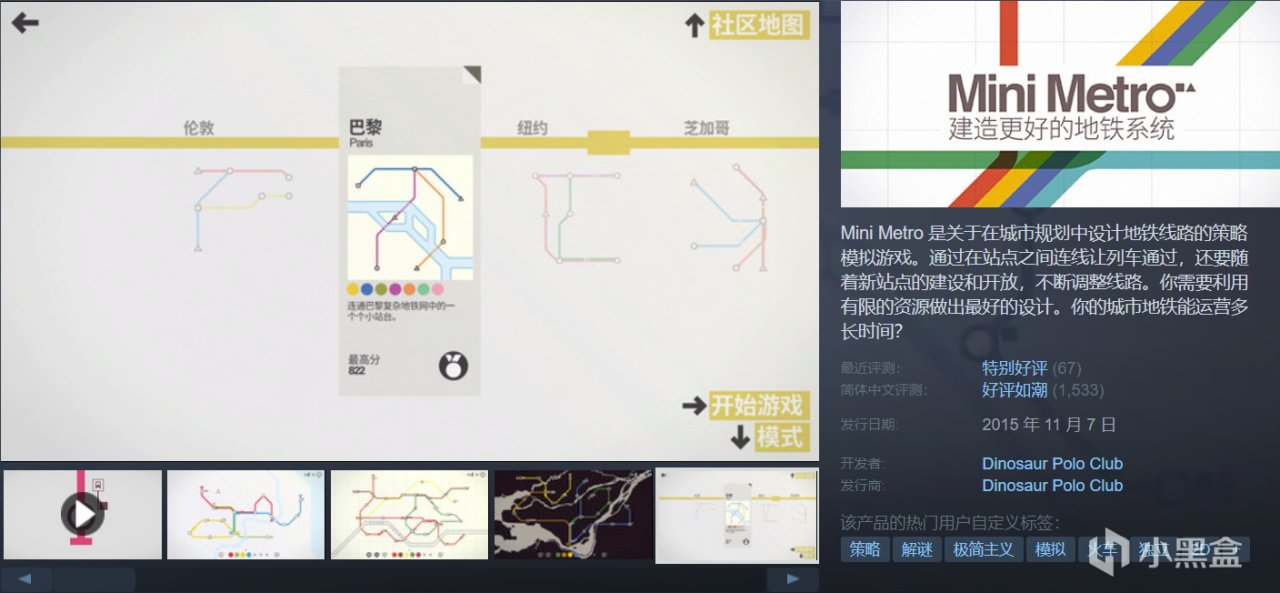
Task: Click the medal achievement icon on Paris card
Action: tap(454, 365)
